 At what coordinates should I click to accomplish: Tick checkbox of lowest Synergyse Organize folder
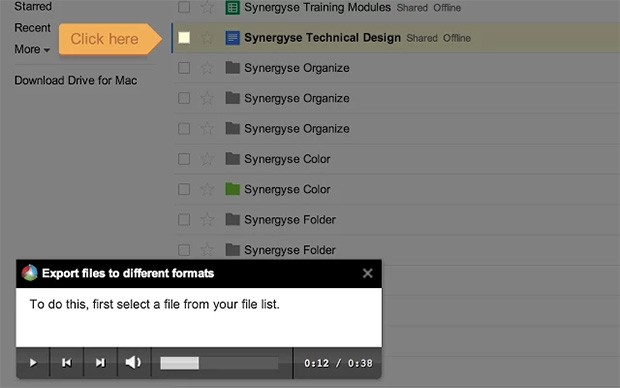point(184,129)
